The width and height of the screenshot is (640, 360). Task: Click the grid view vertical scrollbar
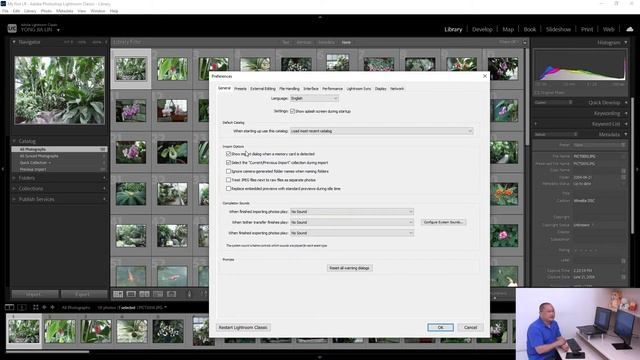pos(527,96)
